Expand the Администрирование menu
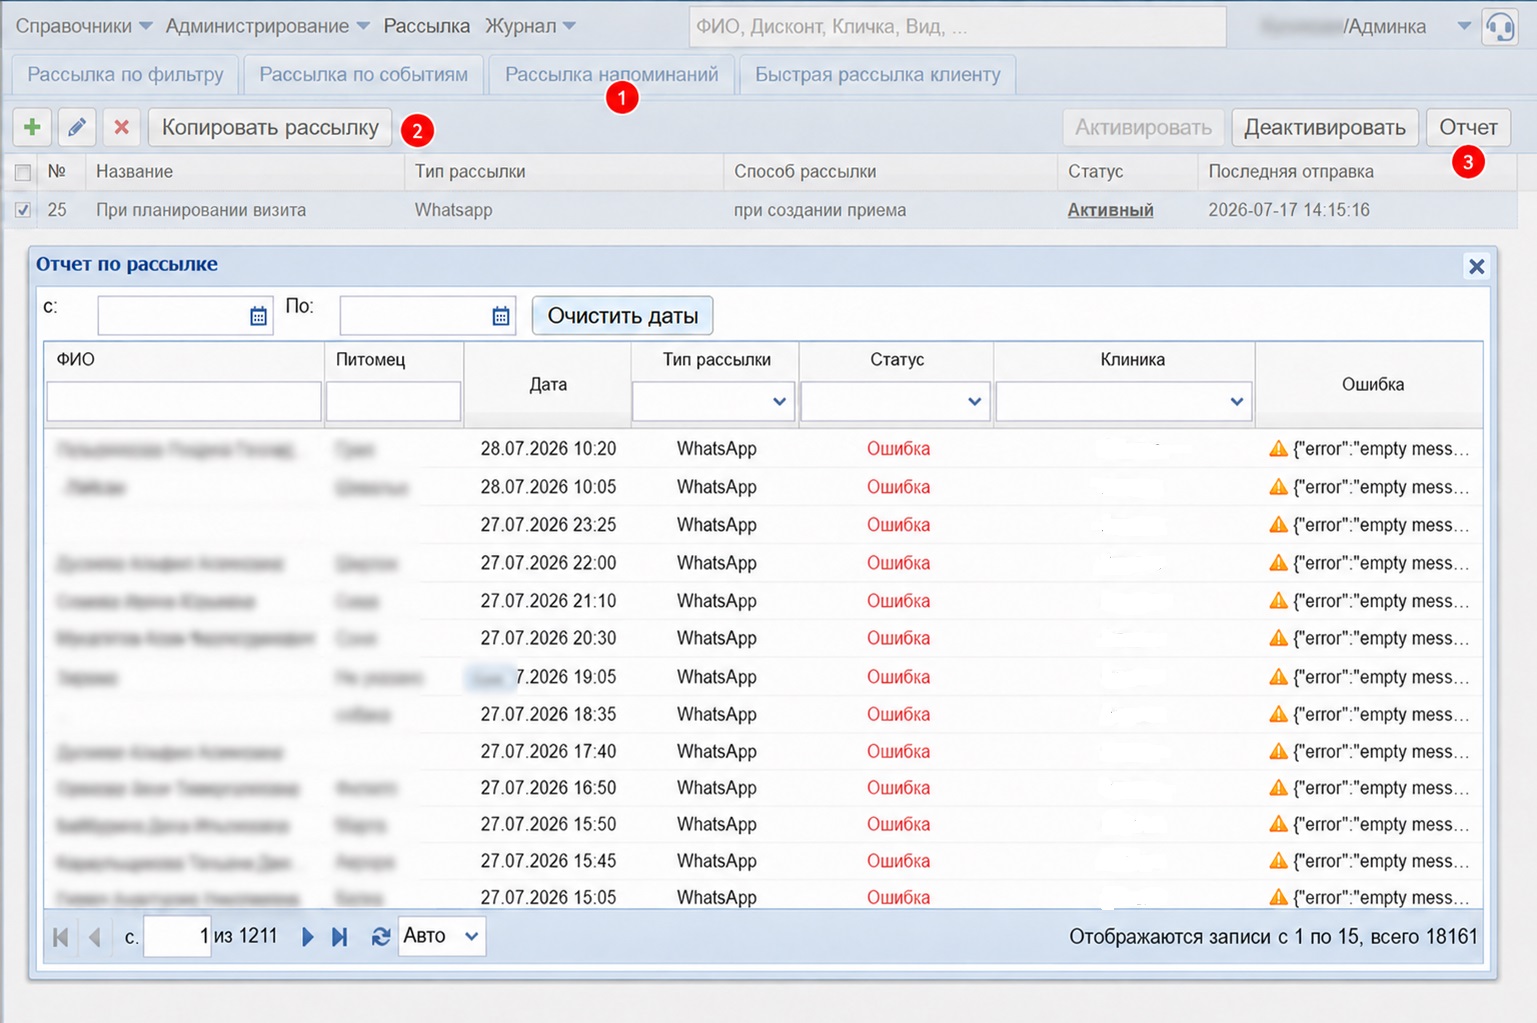 267,26
